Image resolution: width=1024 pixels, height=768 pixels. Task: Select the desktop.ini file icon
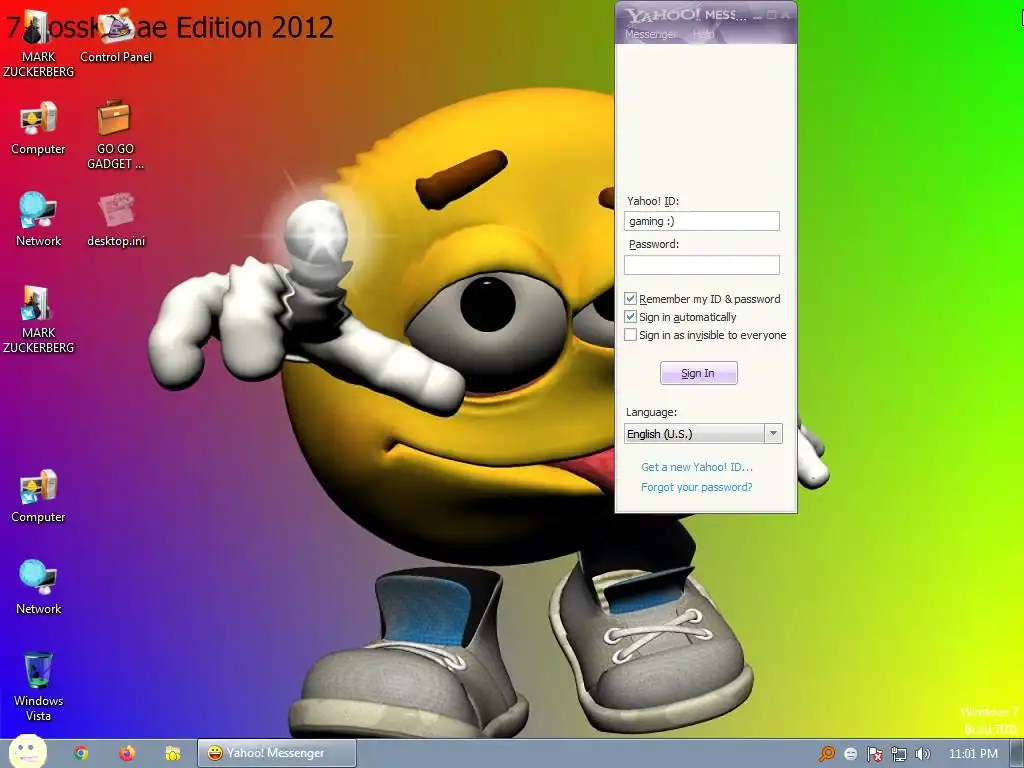pyautogui.click(x=116, y=219)
